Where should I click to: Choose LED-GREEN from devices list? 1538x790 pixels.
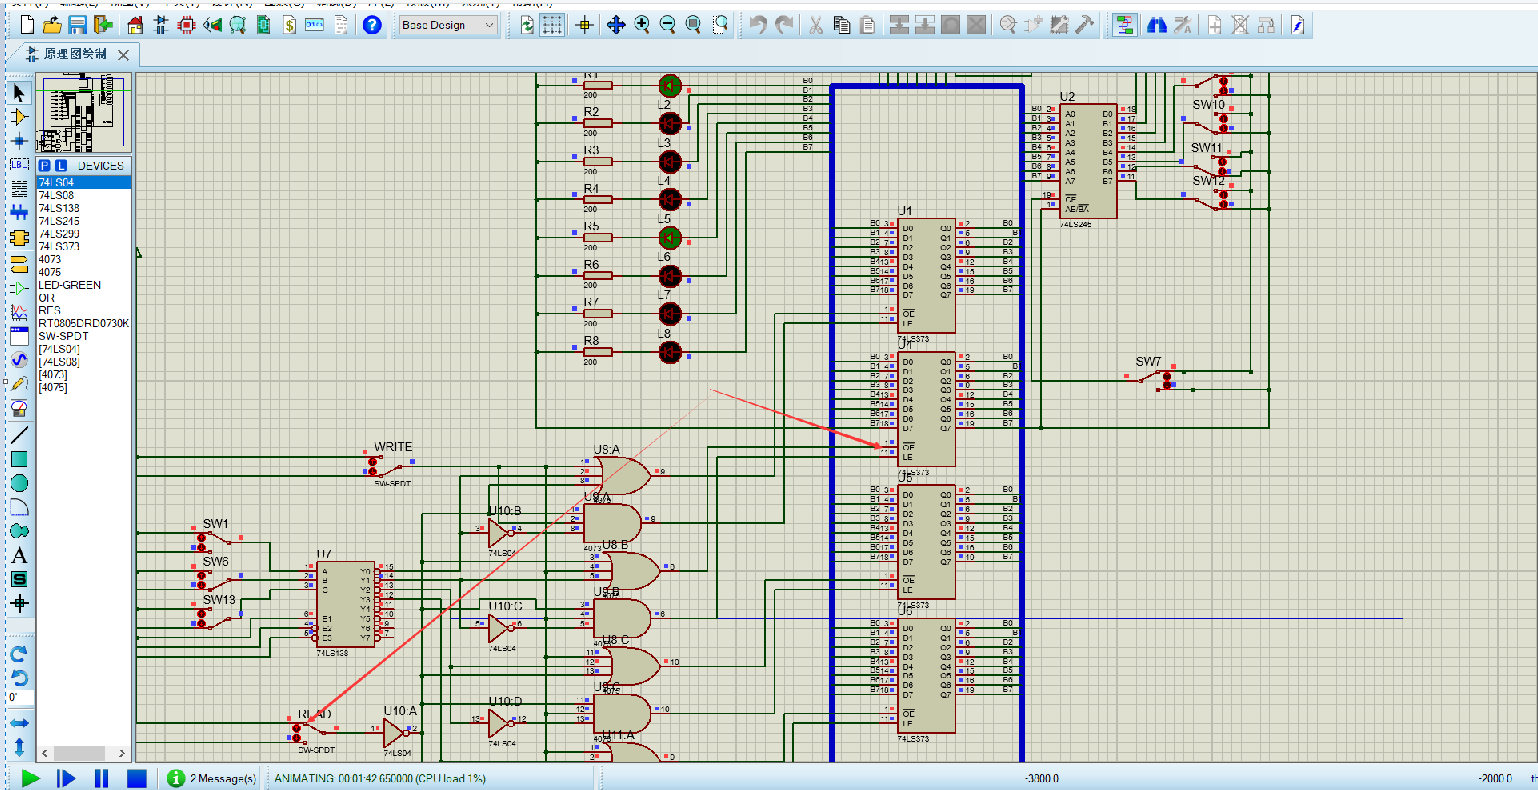(x=69, y=285)
